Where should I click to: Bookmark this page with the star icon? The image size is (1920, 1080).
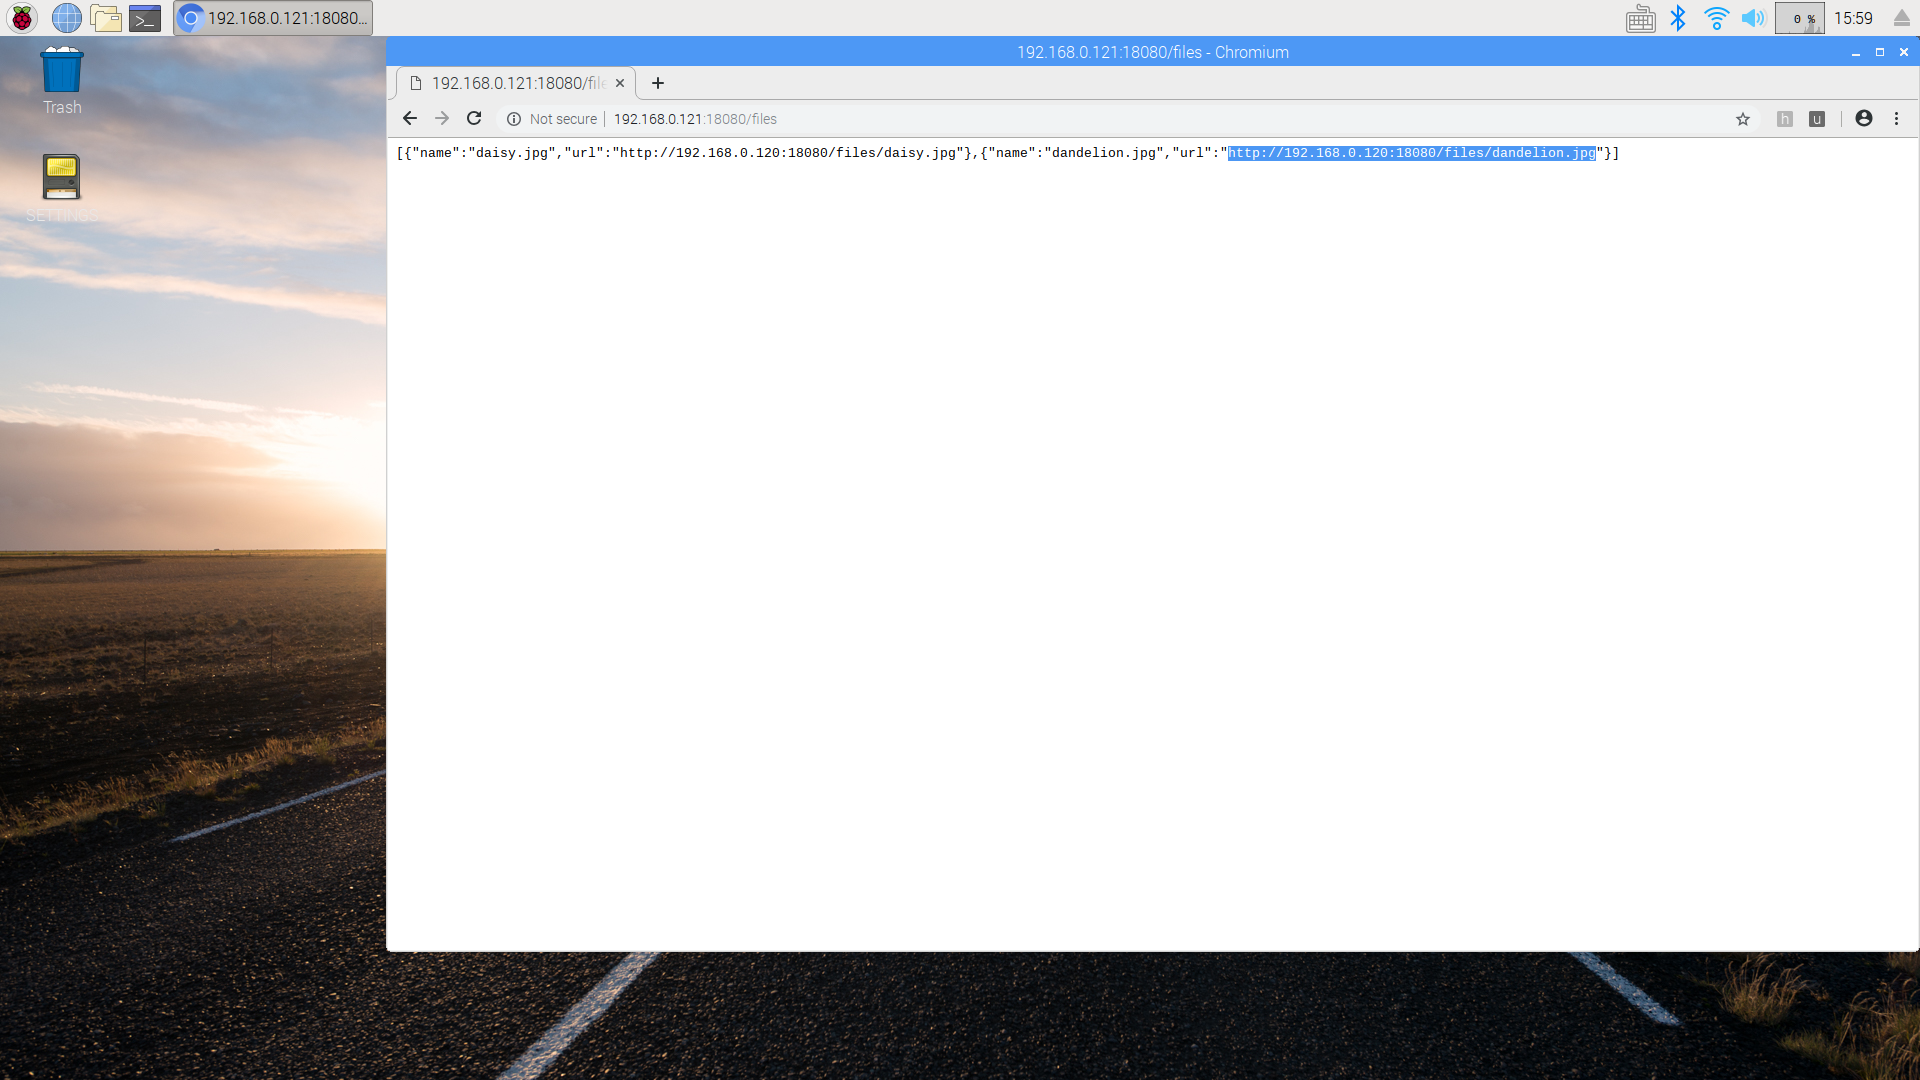click(x=1743, y=119)
